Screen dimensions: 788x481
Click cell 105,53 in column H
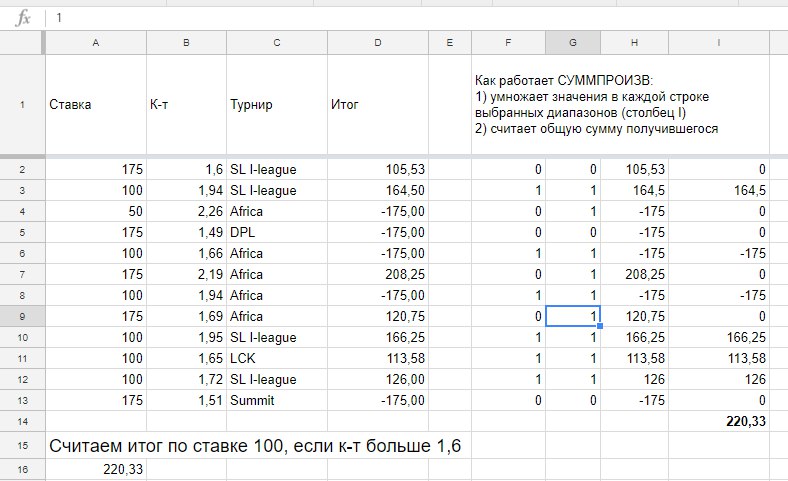click(x=634, y=169)
